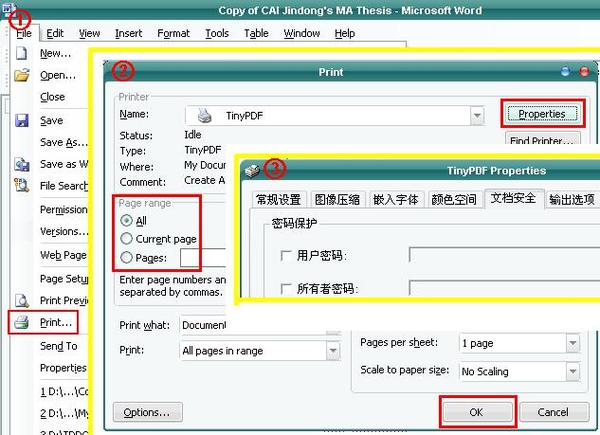This screenshot has width=600, height=435.
Task: Expand the Print what dropdown
Action: pyautogui.click(x=333, y=331)
